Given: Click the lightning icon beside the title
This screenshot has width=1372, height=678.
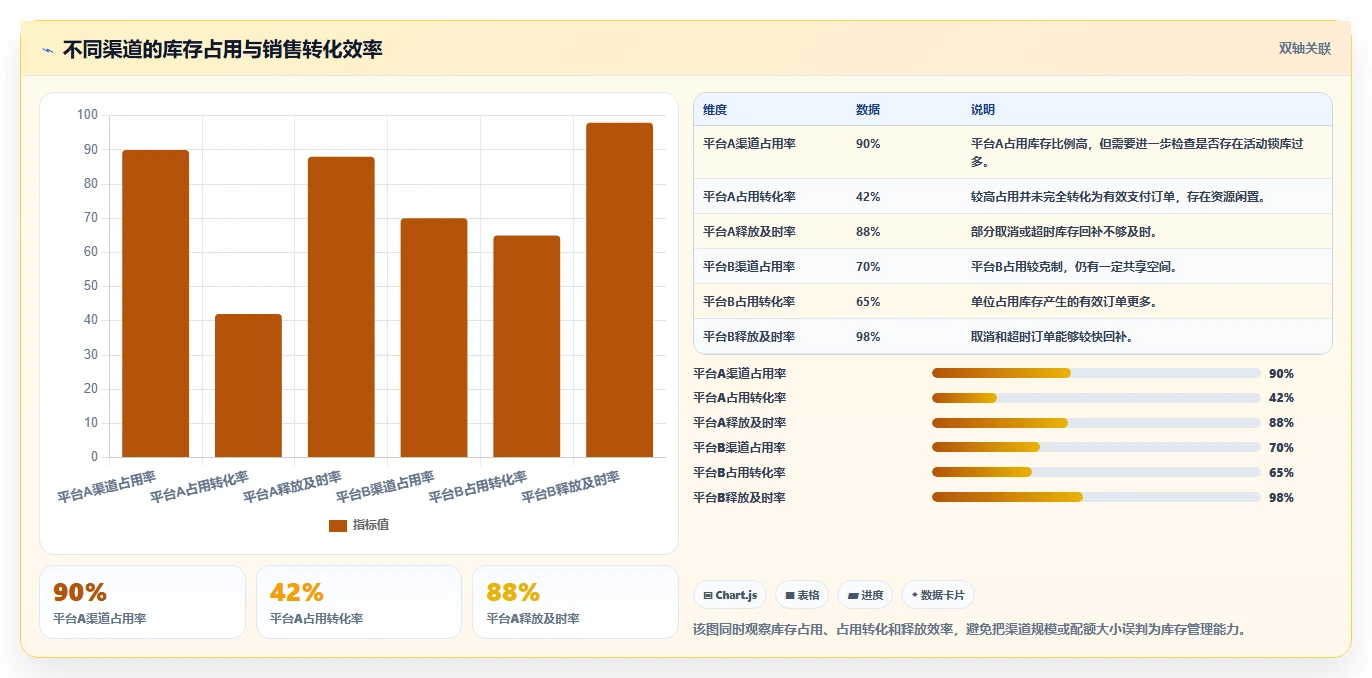Looking at the screenshot, I should (x=47, y=50).
